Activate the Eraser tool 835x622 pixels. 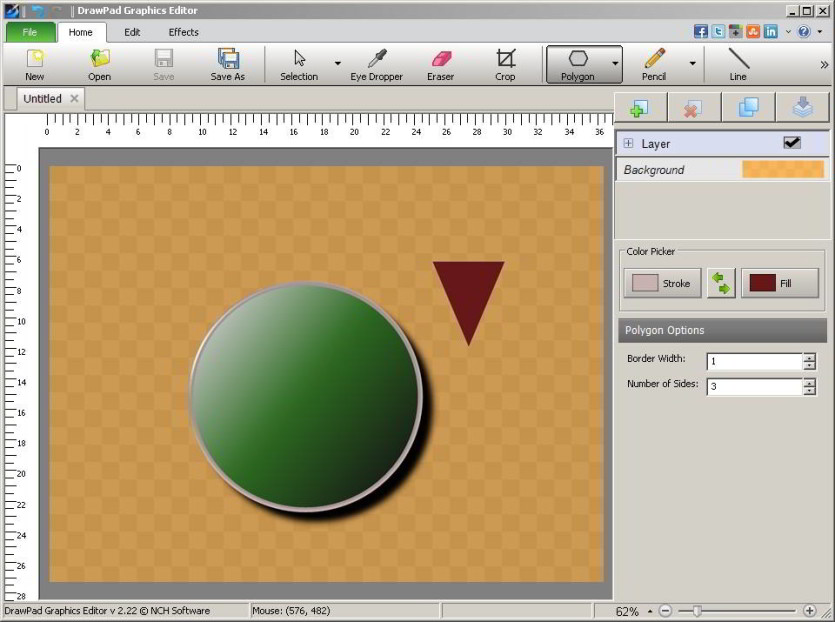[440, 64]
